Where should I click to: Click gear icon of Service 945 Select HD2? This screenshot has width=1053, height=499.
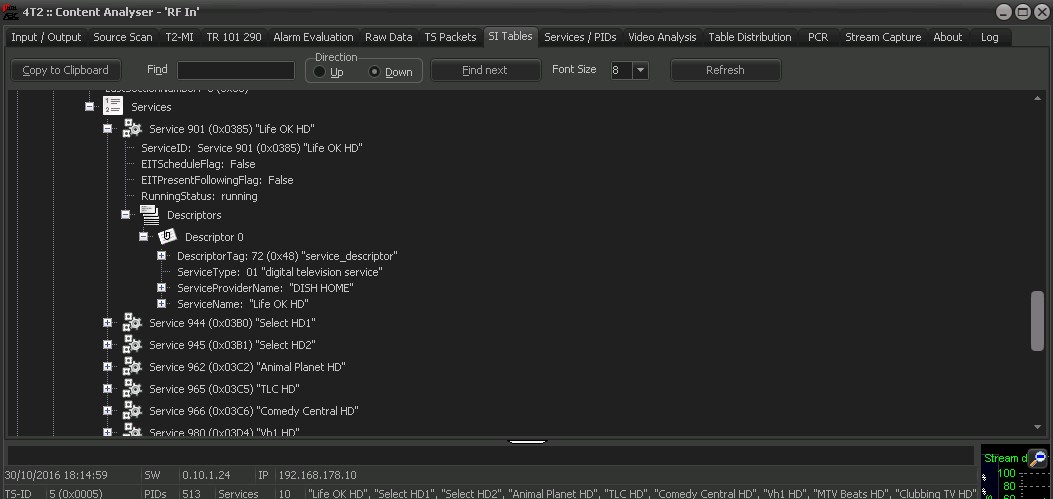[132, 345]
